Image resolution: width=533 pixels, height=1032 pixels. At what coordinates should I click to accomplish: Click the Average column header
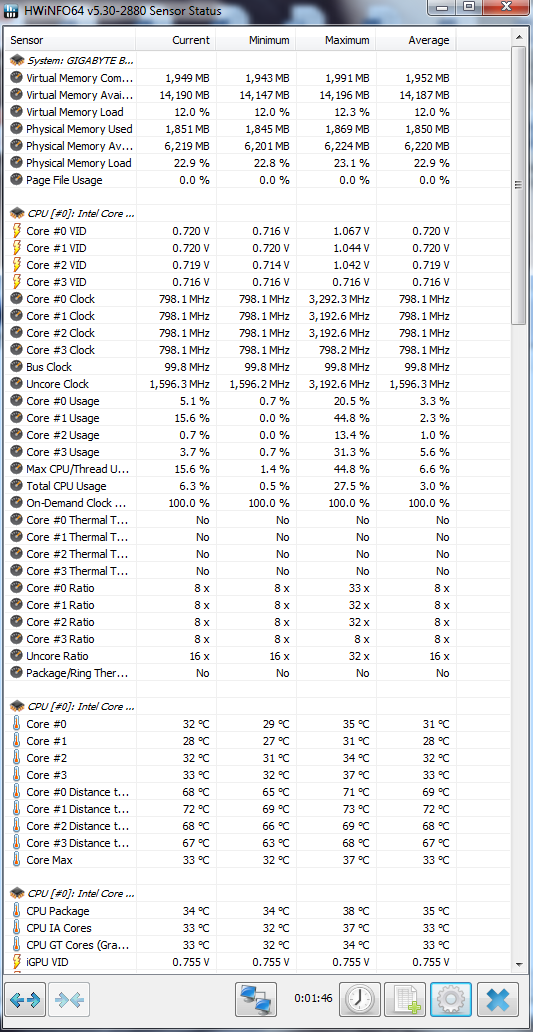pyautogui.click(x=415, y=40)
